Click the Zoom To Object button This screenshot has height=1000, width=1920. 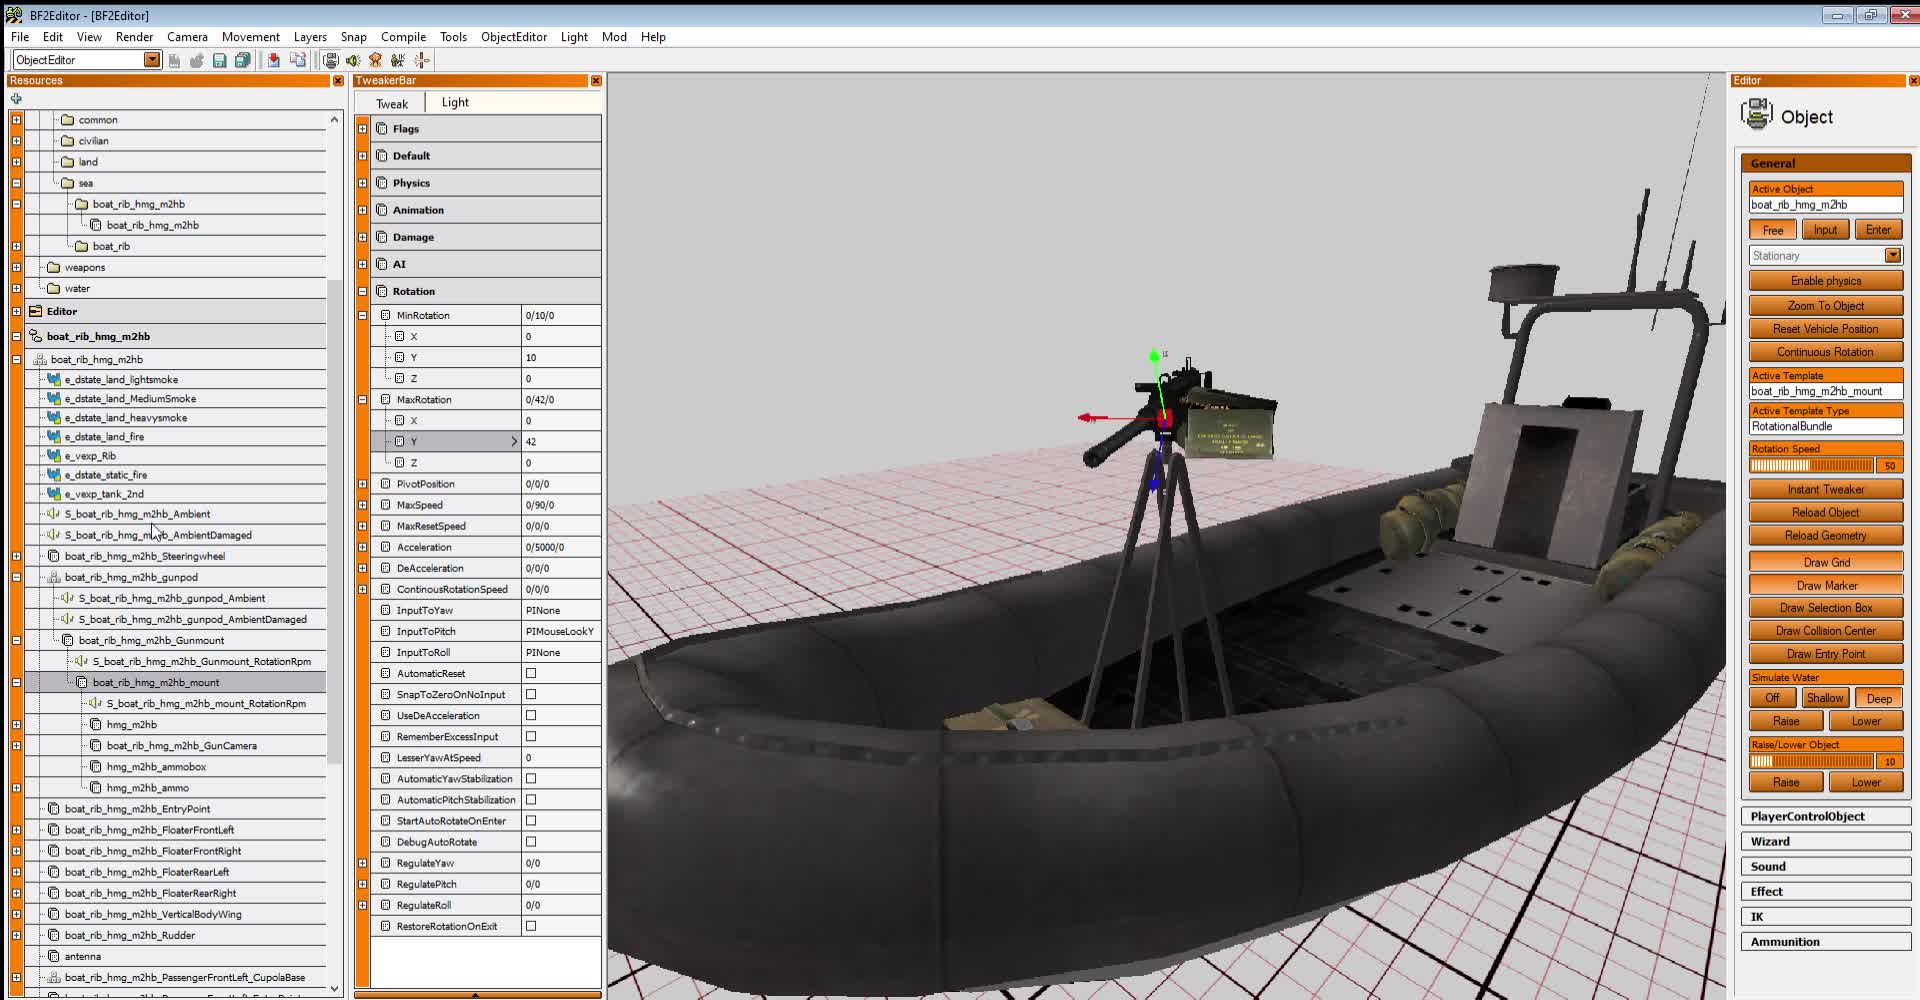click(1825, 305)
